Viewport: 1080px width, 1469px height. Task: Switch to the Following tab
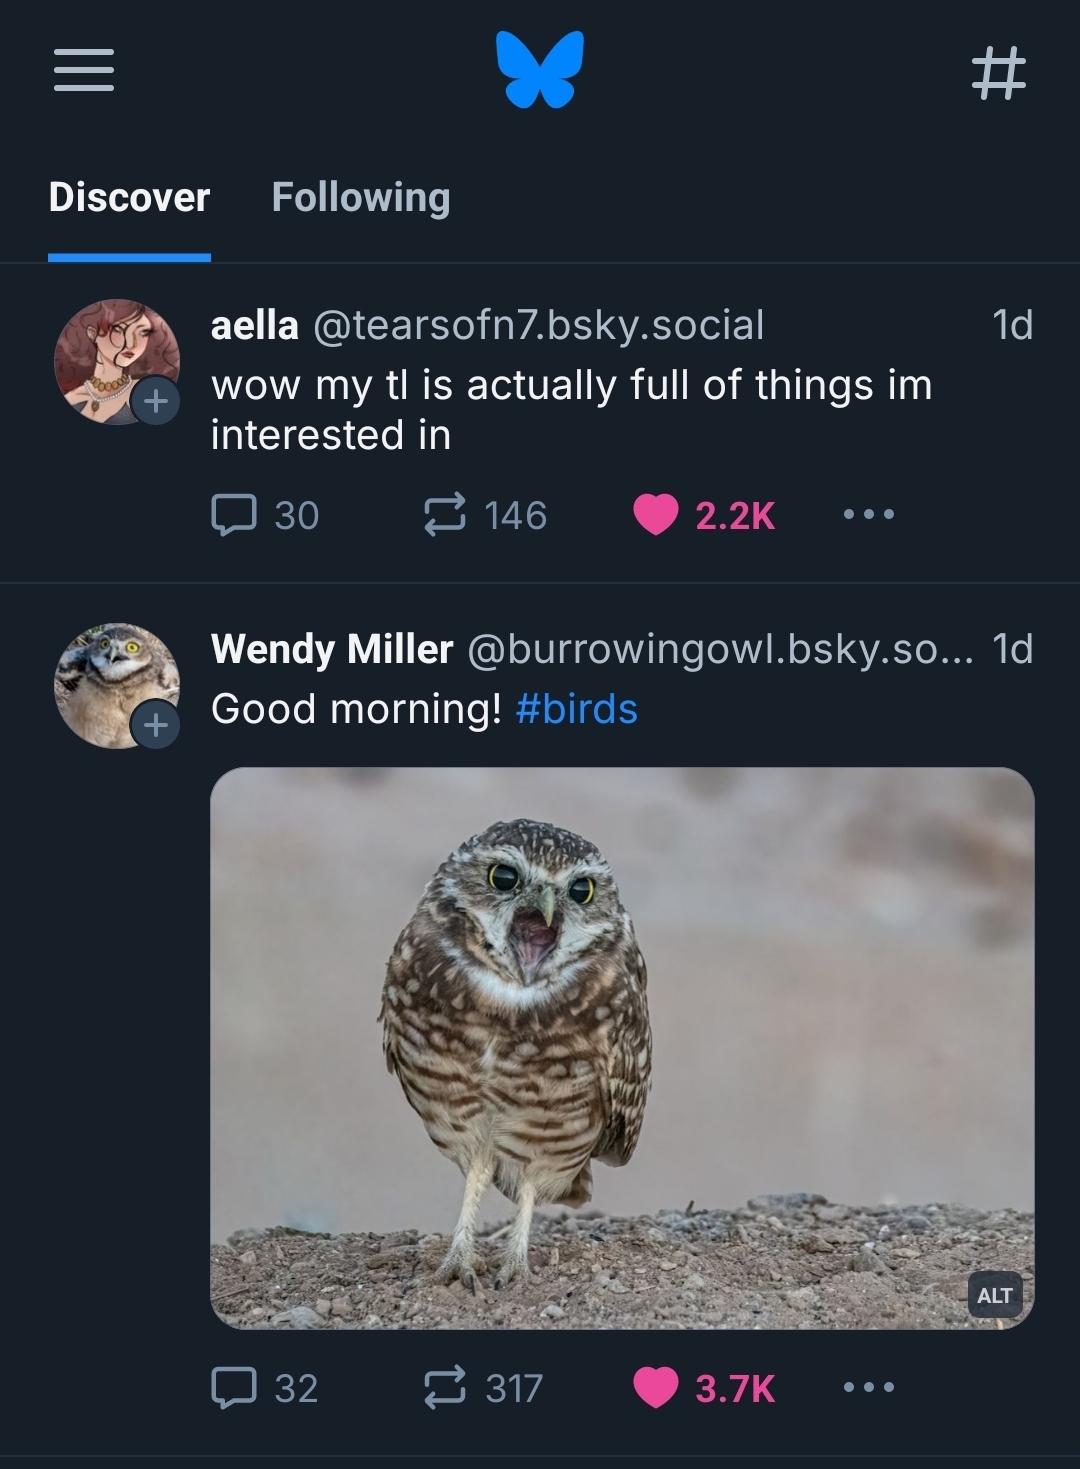coord(360,198)
